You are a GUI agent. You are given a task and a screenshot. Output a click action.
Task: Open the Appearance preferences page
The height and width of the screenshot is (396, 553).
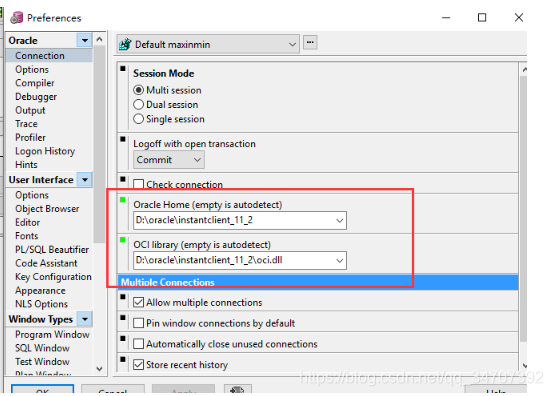click(x=40, y=291)
